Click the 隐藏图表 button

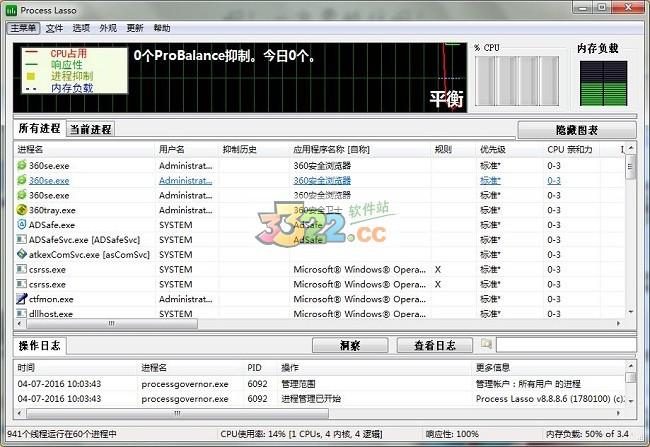[577, 130]
